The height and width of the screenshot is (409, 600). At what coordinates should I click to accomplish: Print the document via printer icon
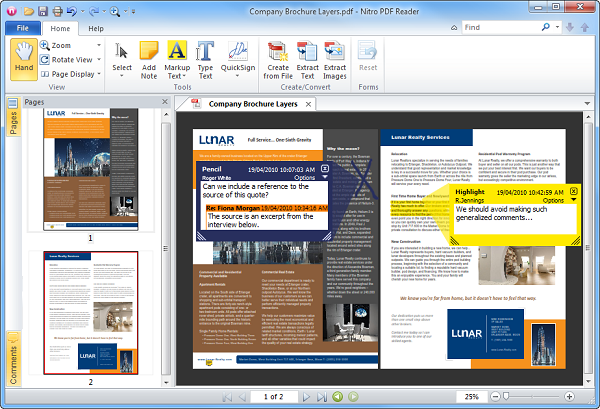57,11
